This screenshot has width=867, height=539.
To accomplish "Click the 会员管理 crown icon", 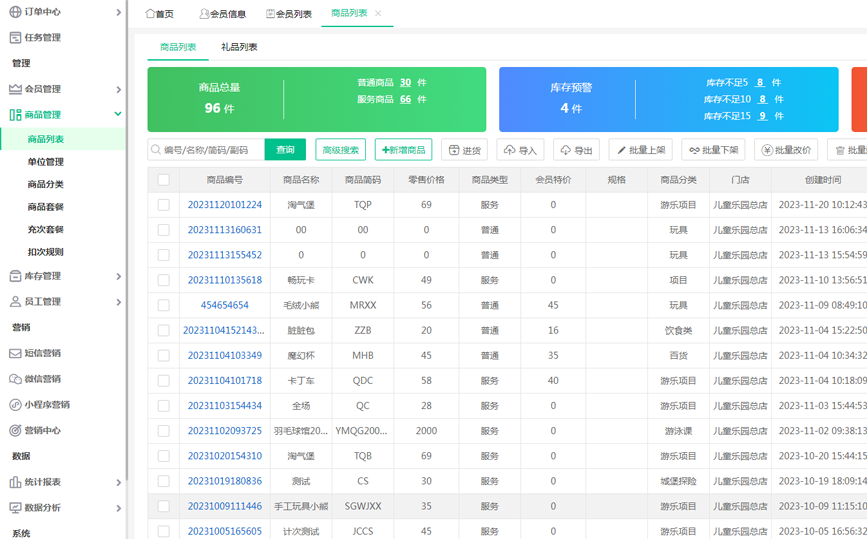I will coord(15,89).
